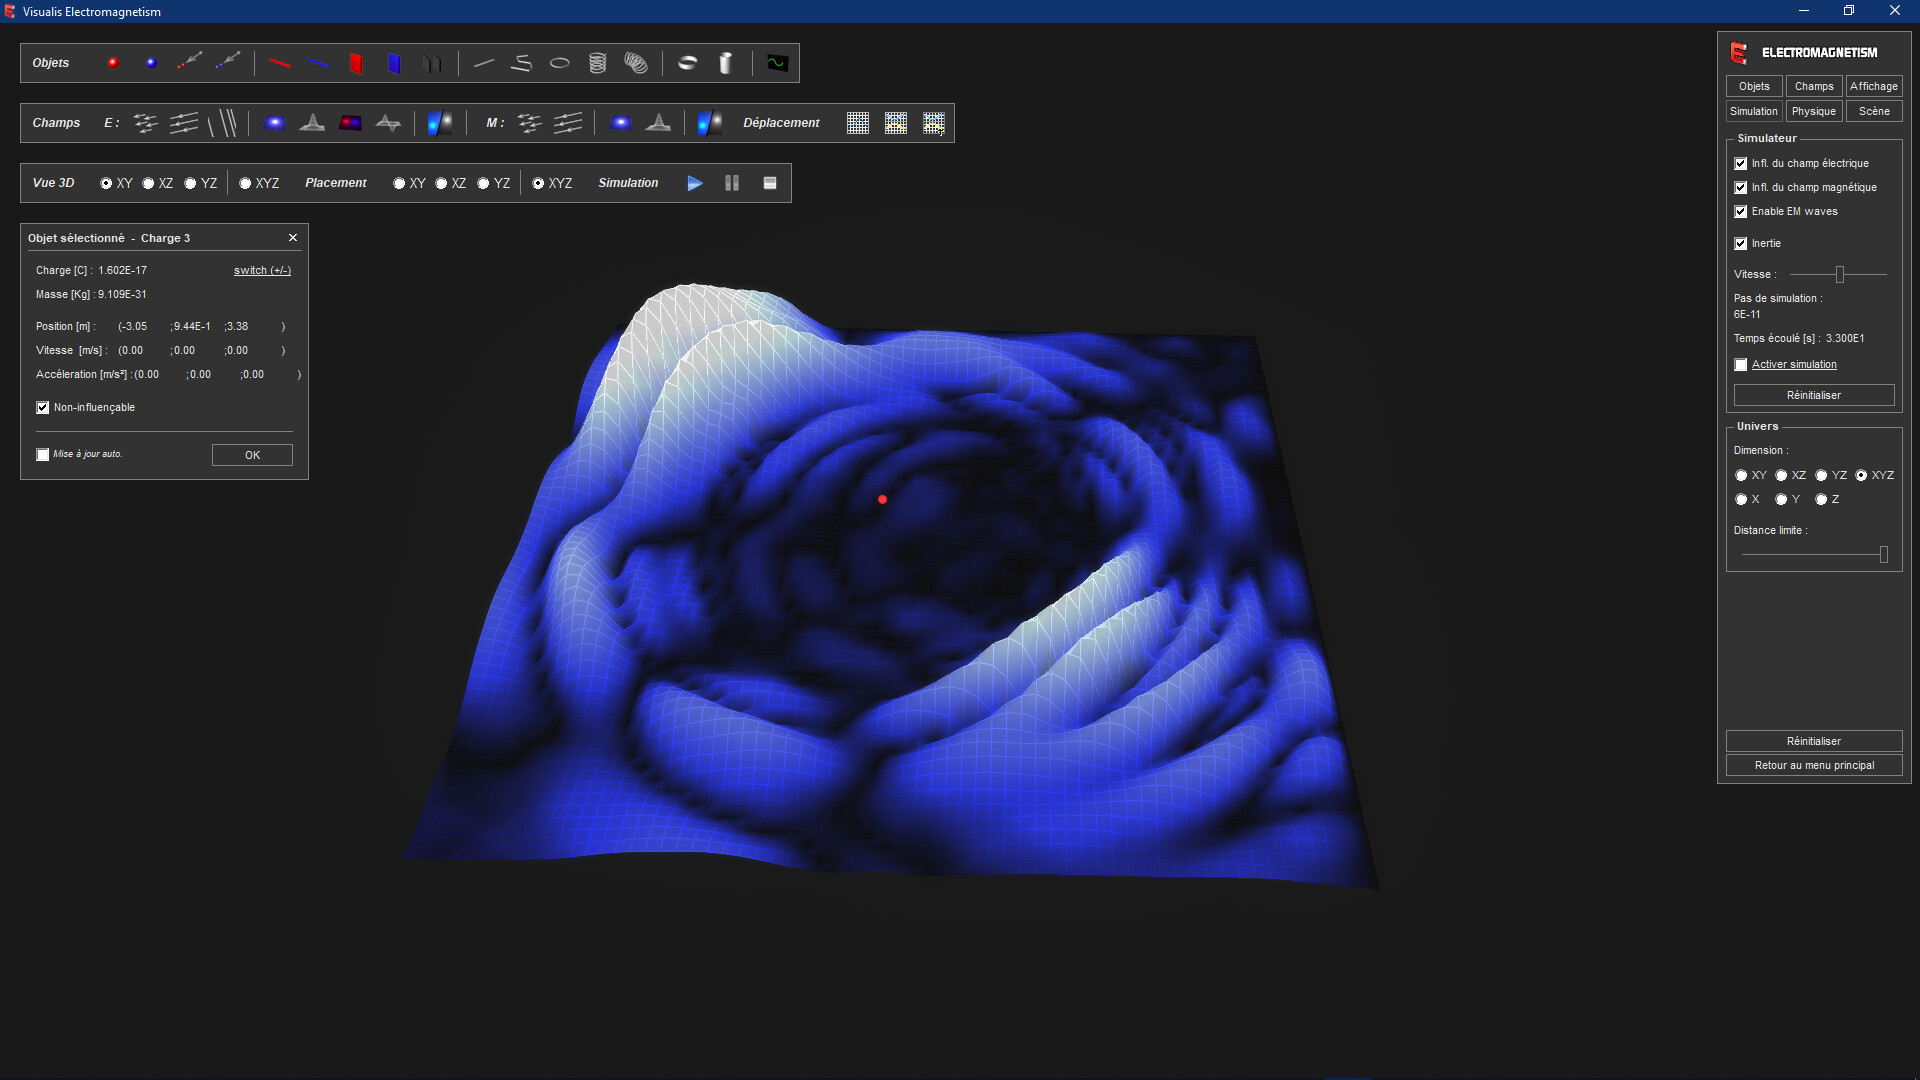Add a coil (solenoid) object
Viewport: 1920px width, 1080px height.
pos(598,63)
